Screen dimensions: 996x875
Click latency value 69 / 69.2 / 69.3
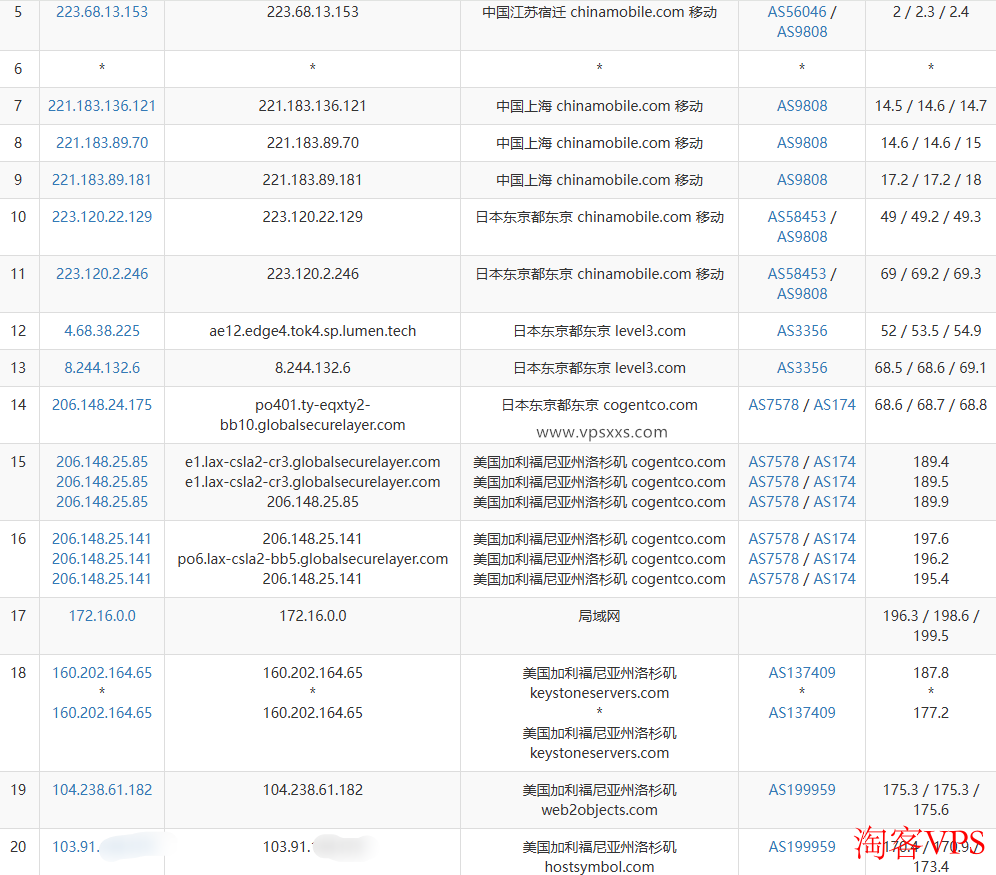click(931, 274)
